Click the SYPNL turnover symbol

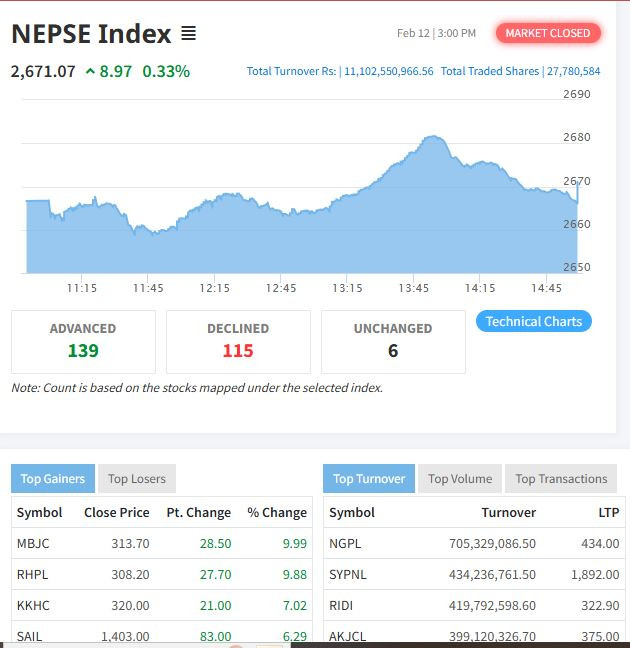click(x=347, y=575)
